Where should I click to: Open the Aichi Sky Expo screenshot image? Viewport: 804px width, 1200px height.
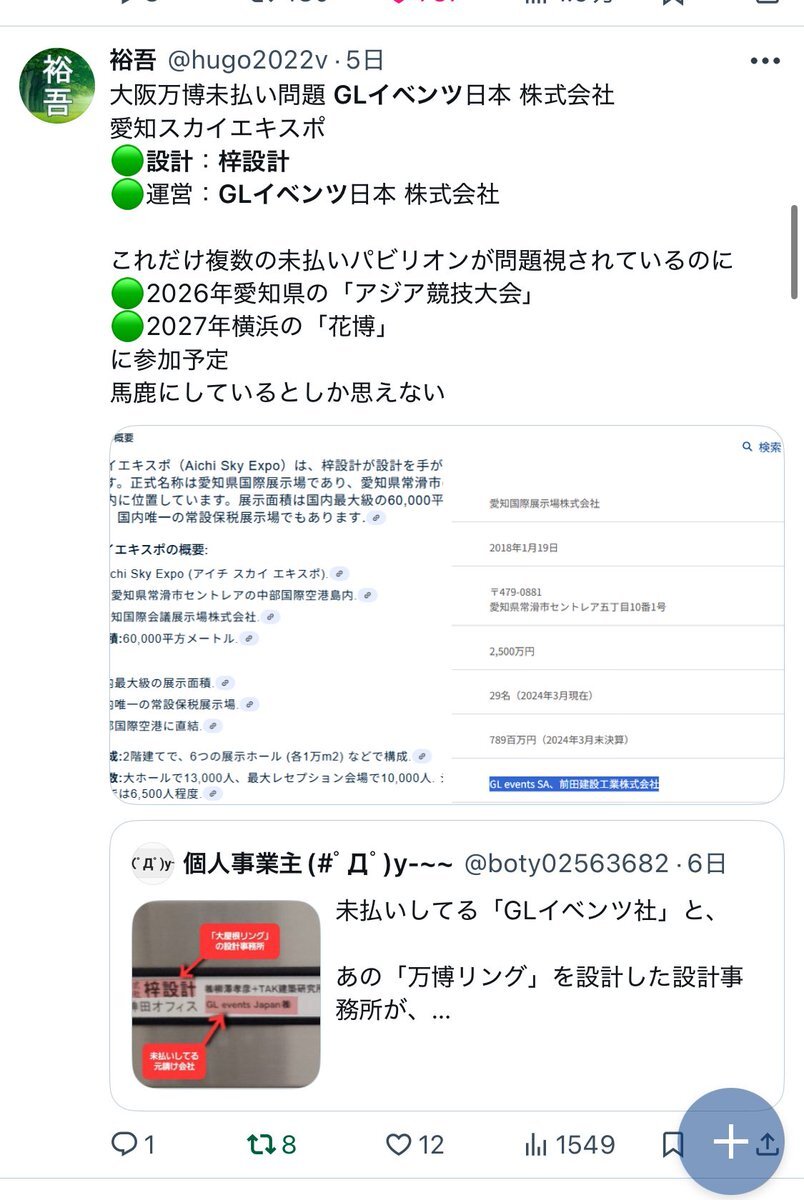pyautogui.click(x=446, y=615)
